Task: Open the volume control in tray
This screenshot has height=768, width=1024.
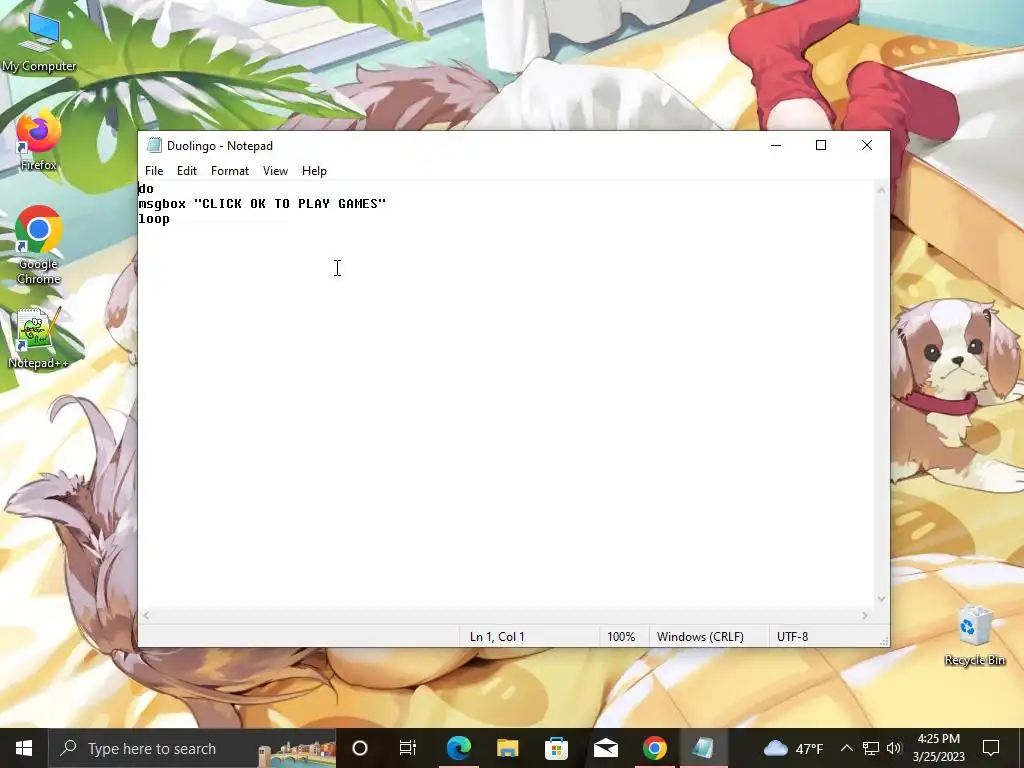Action: [x=894, y=748]
